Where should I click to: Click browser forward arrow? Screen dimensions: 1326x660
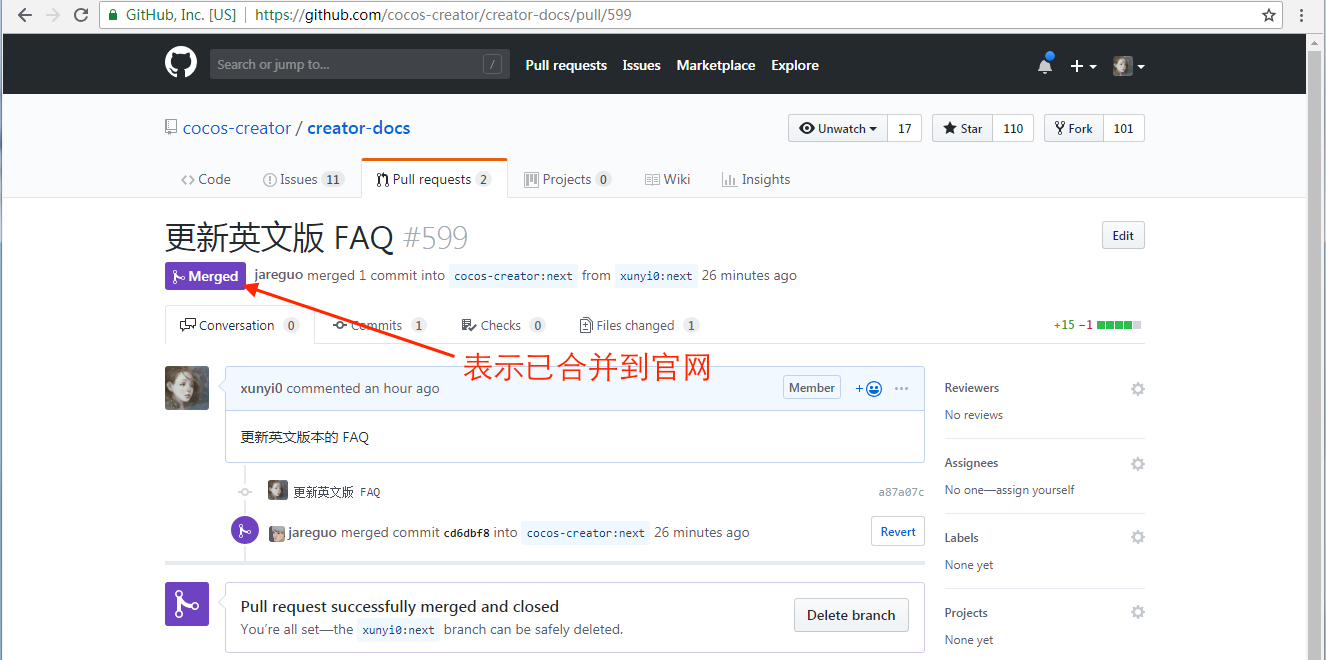[x=53, y=15]
